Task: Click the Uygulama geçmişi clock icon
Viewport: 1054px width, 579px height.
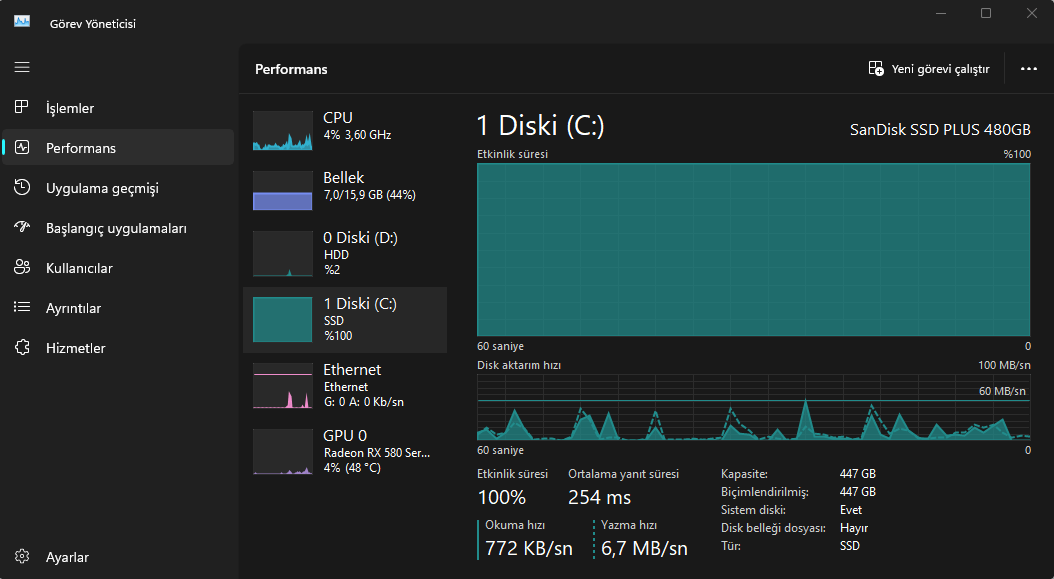Action: click(22, 188)
